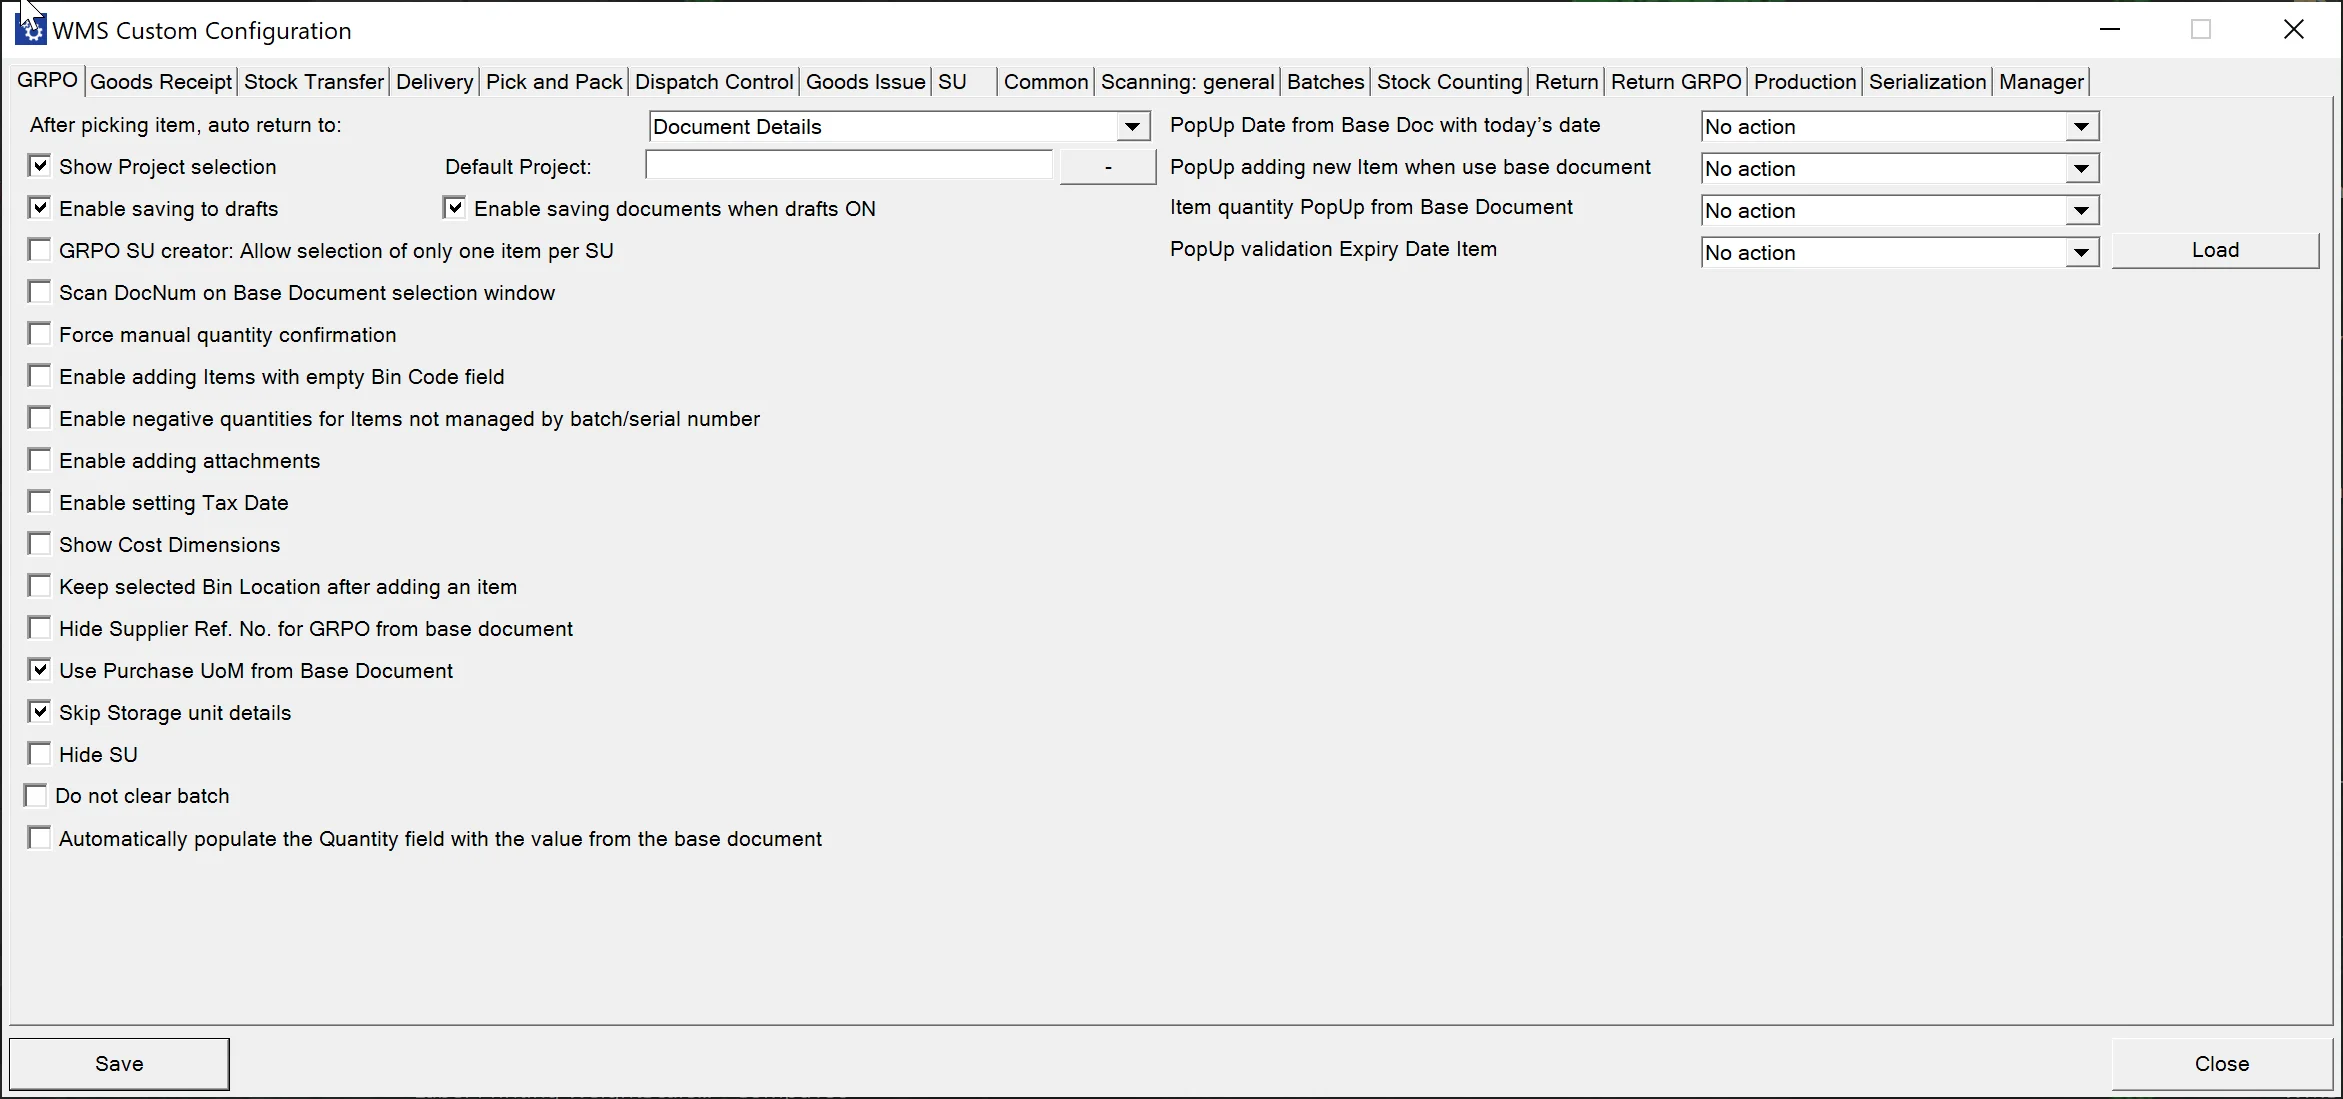Disable Skip Storage unit details
Screen dimensions: 2343x1099
tap(39, 712)
